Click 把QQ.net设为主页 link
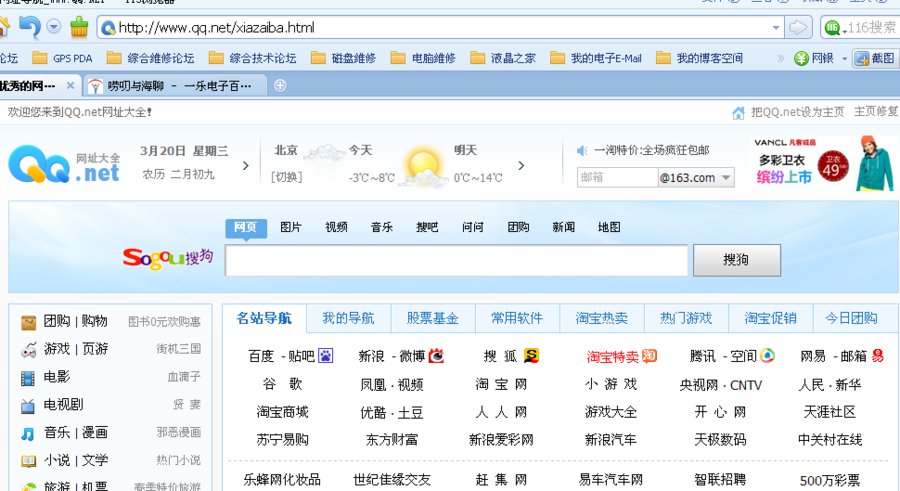This screenshot has width=900, height=491. point(797,112)
